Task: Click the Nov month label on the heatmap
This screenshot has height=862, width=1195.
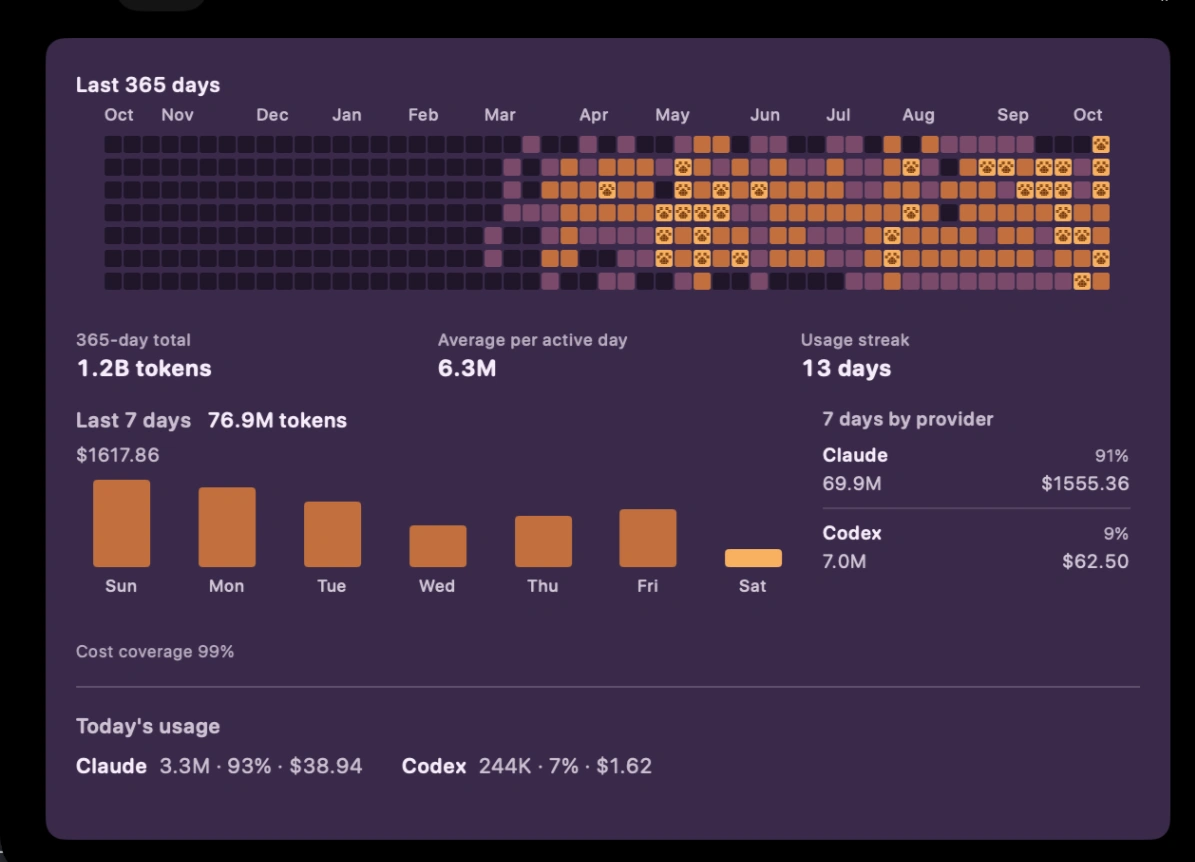Action: click(x=178, y=115)
